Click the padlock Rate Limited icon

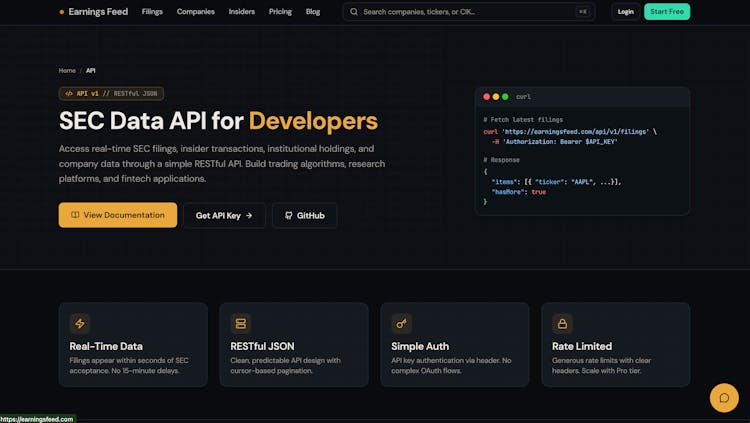pos(562,324)
